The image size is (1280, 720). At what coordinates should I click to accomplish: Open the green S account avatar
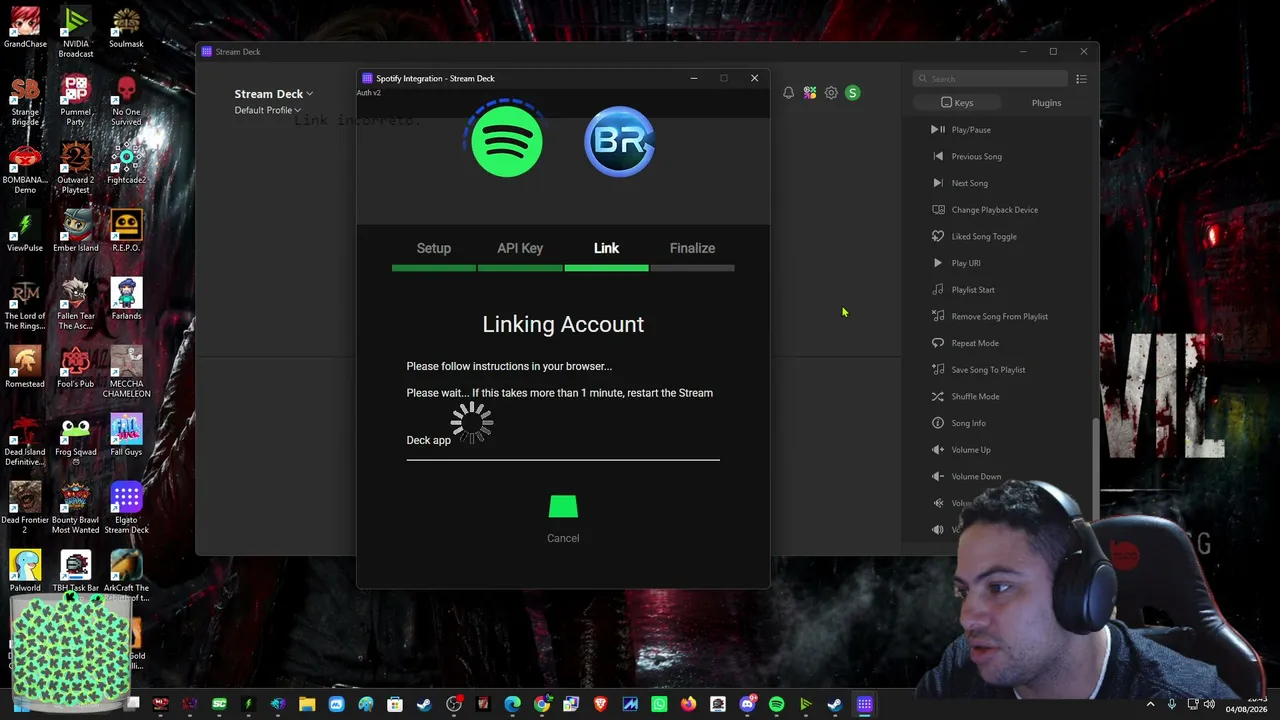point(852,93)
